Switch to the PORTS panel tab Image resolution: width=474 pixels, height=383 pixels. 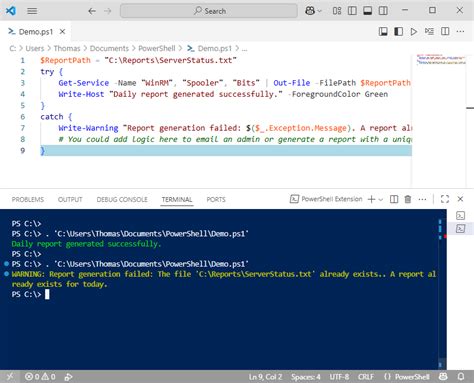(x=216, y=200)
